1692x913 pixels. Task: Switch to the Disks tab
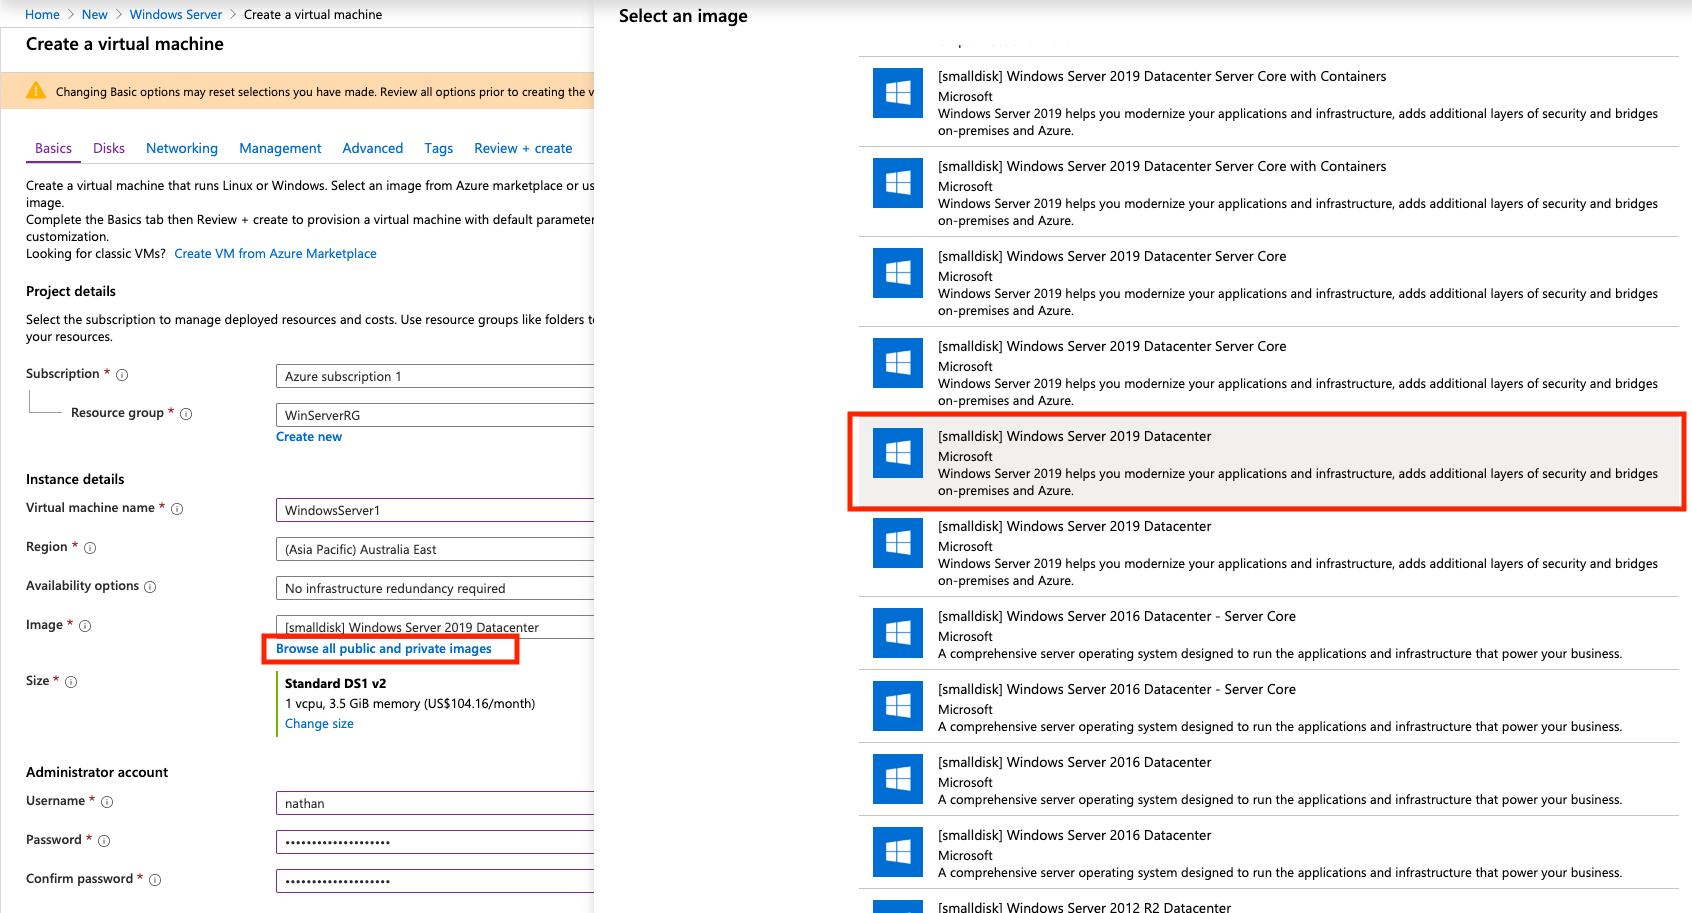coord(109,148)
